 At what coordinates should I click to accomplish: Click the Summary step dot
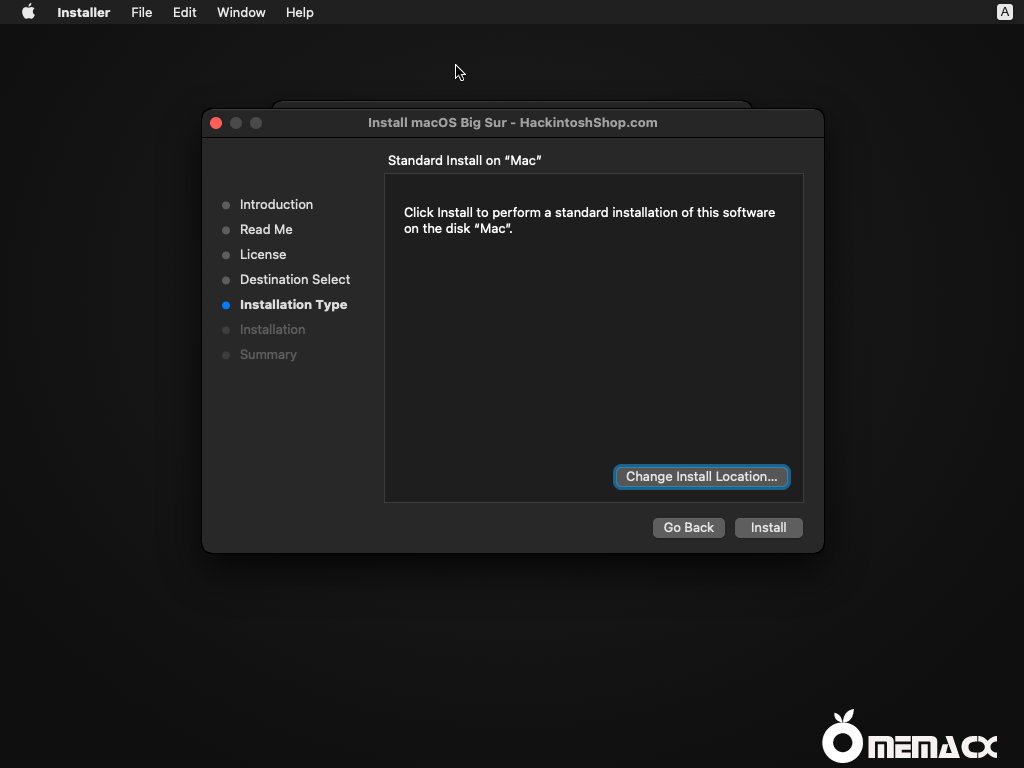click(225, 355)
